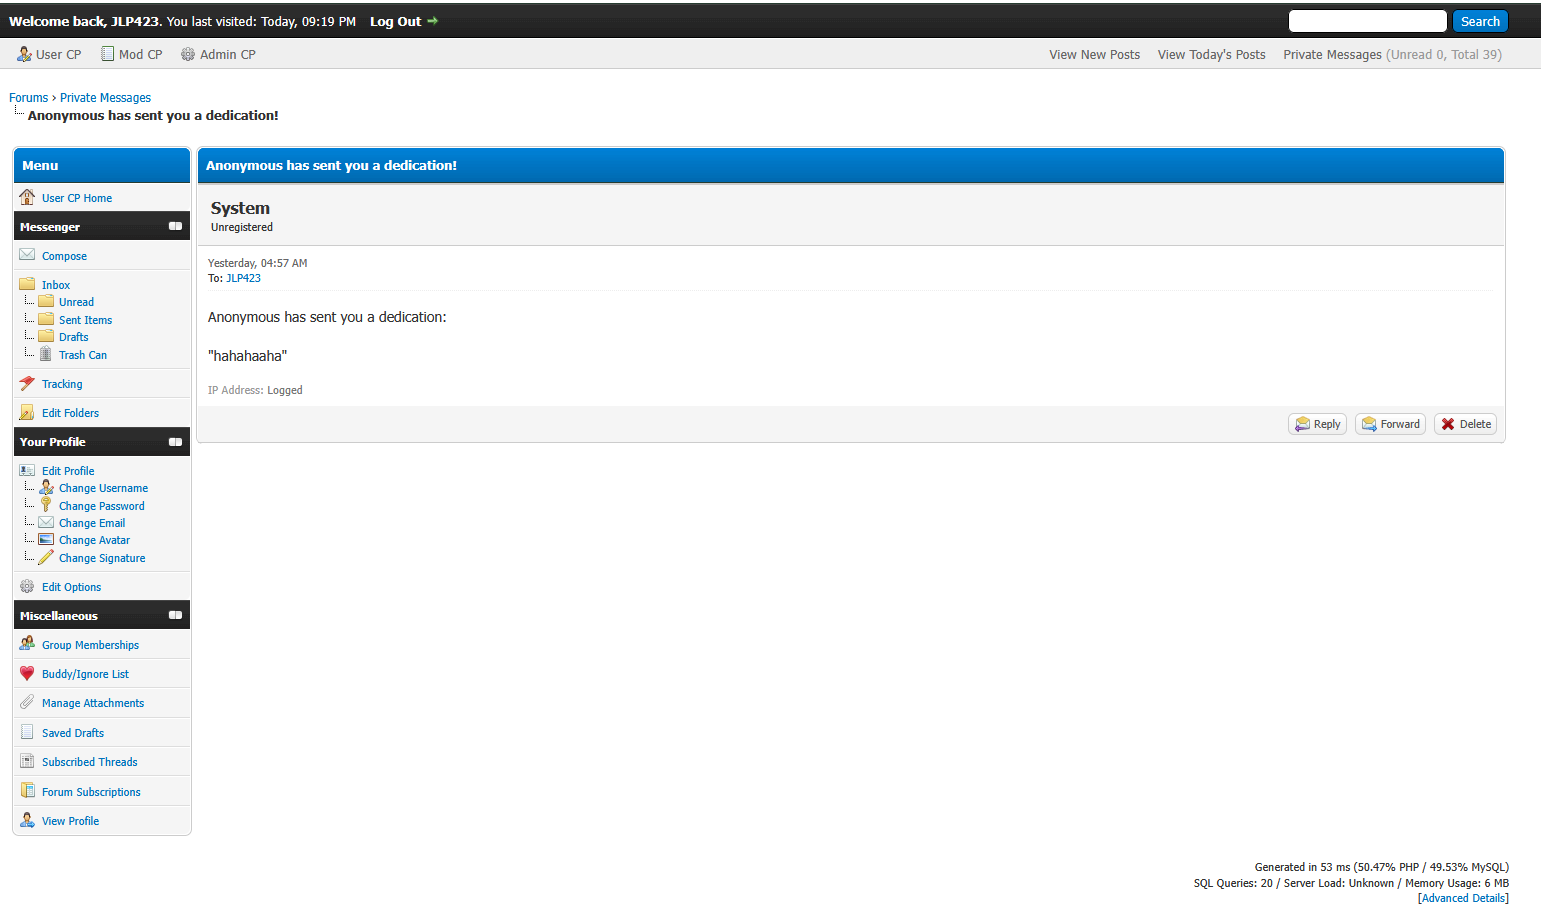Click the Change Password key icon
This screenshot has width=1541, height=923.
pos(45,505)
